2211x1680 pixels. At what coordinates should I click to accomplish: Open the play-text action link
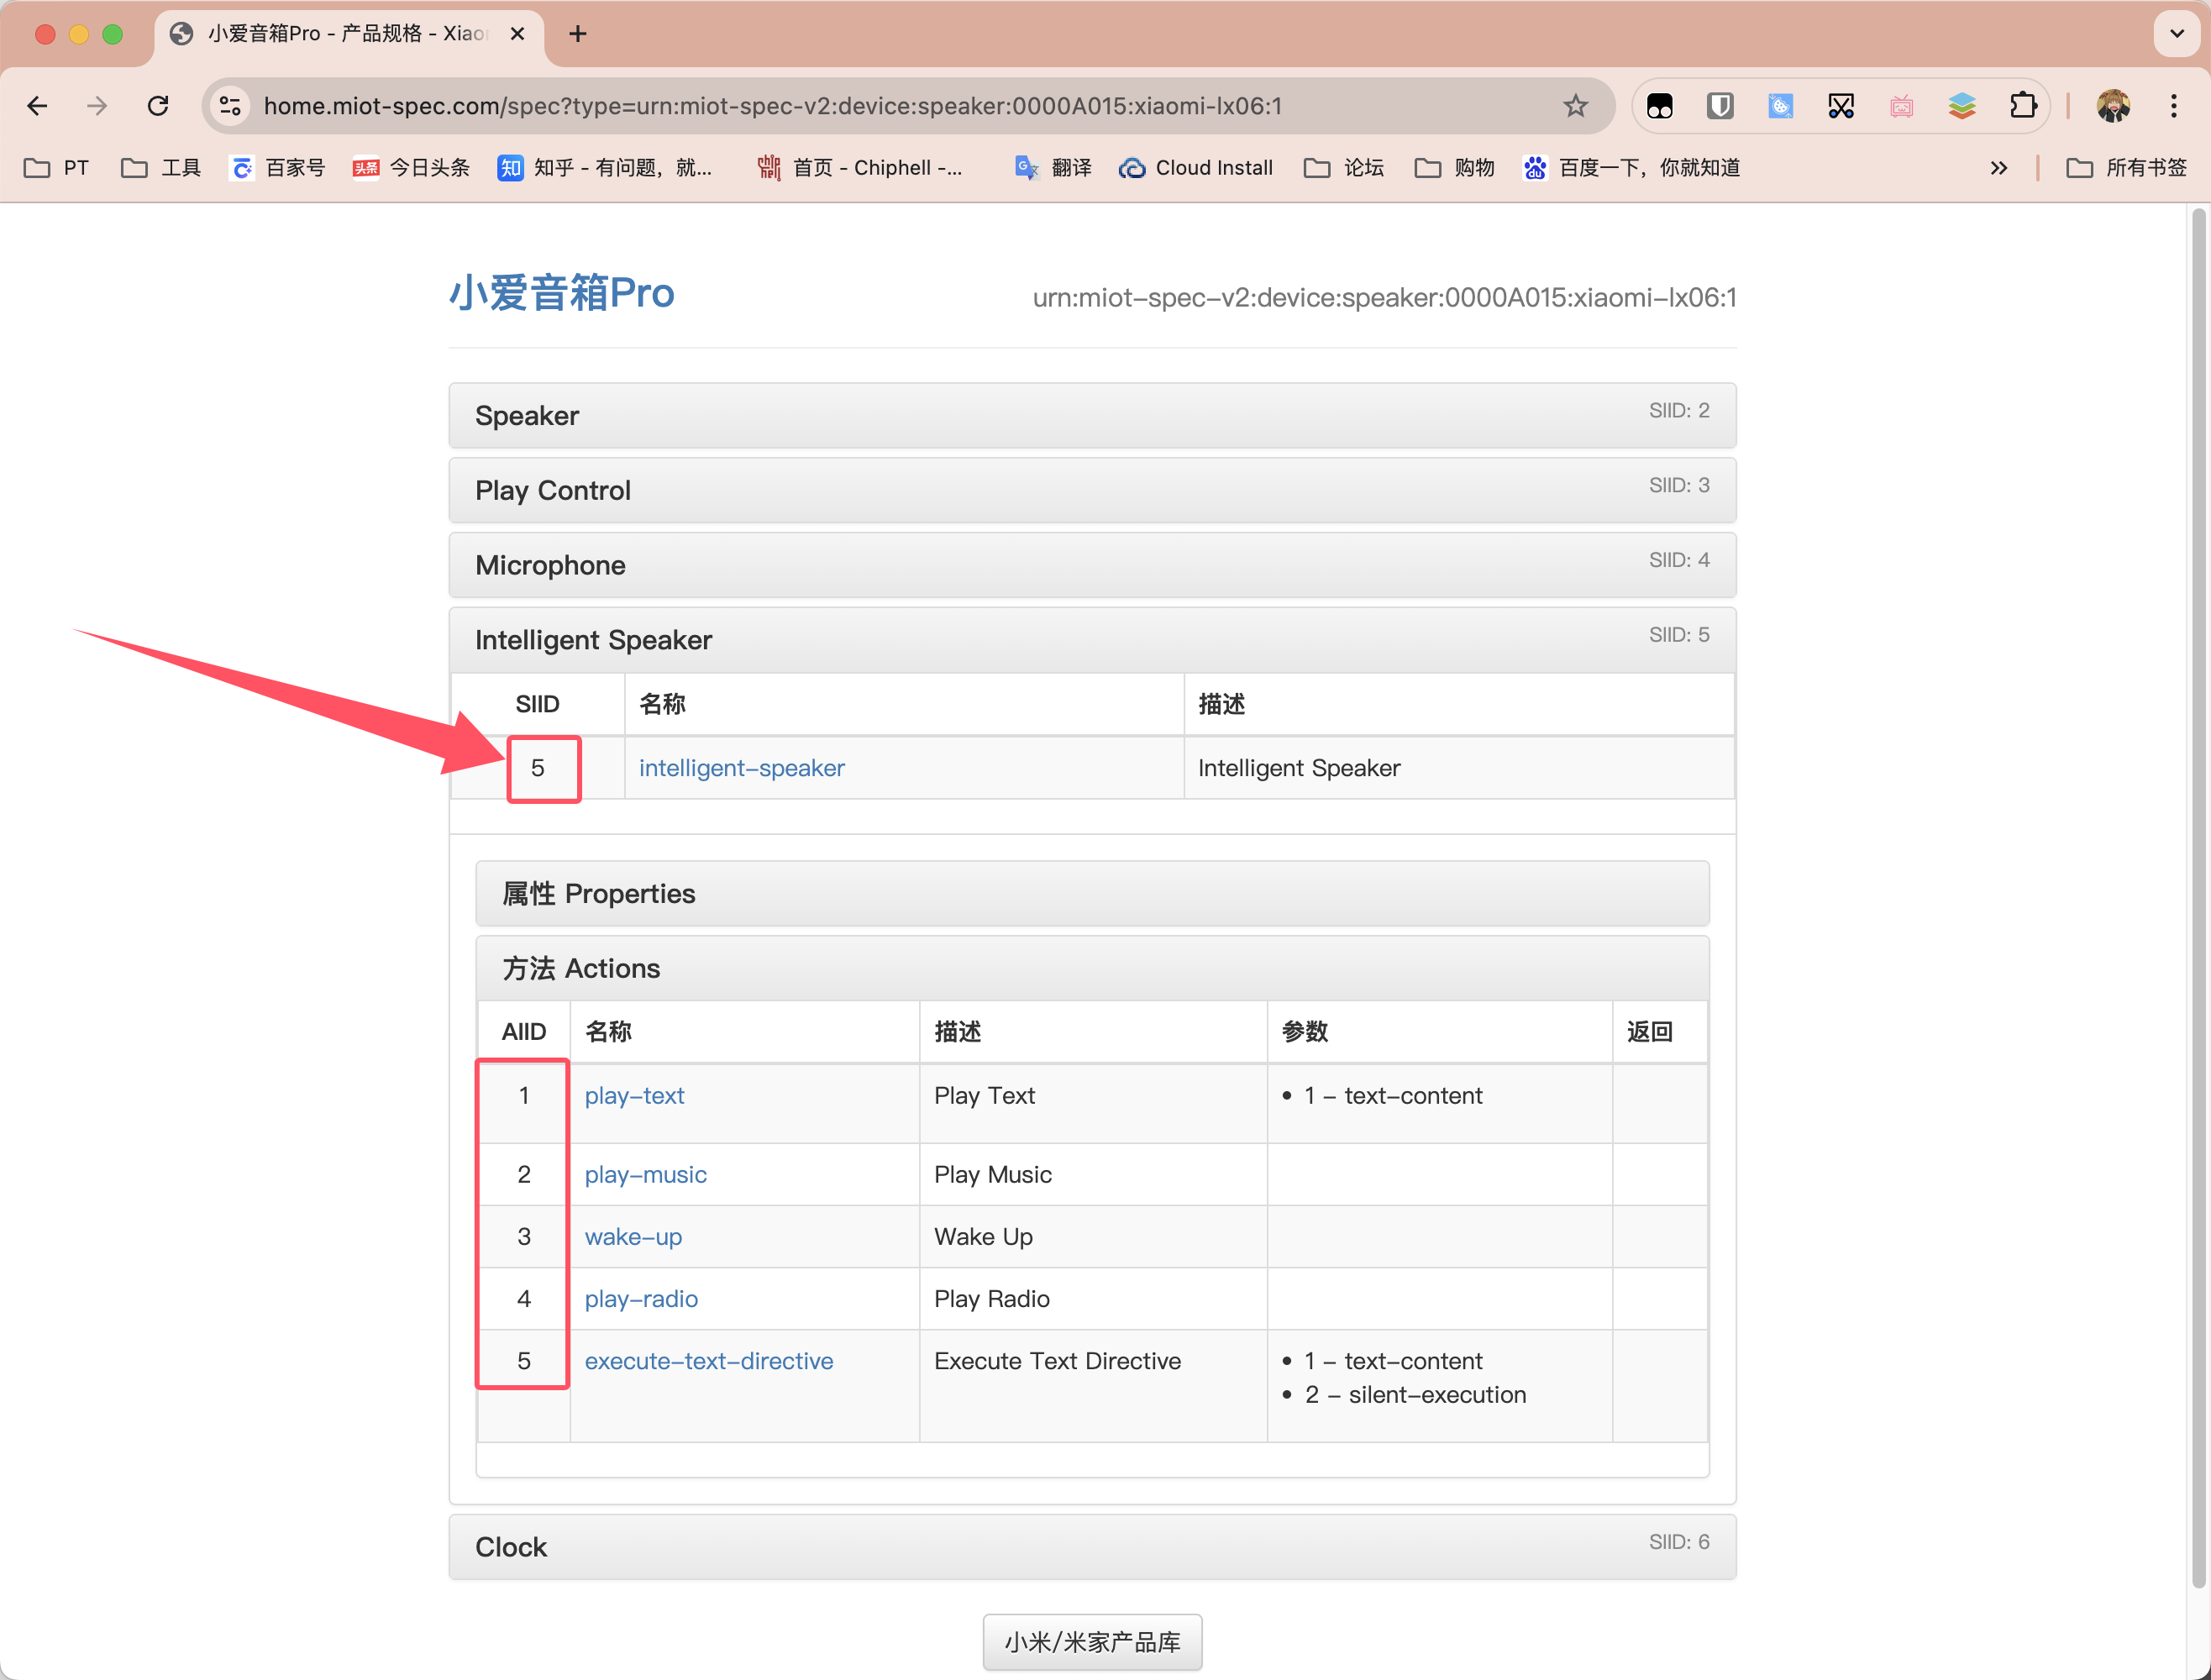coord(634,1096)
